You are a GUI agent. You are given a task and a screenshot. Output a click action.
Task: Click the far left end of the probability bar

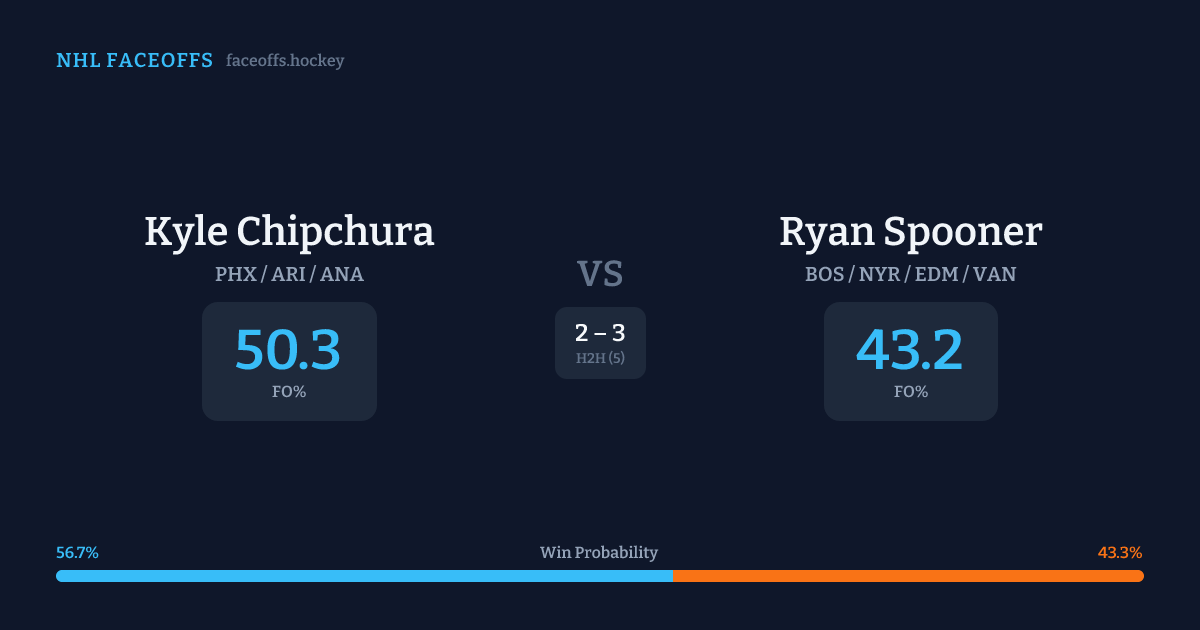(x=60, y=576)
